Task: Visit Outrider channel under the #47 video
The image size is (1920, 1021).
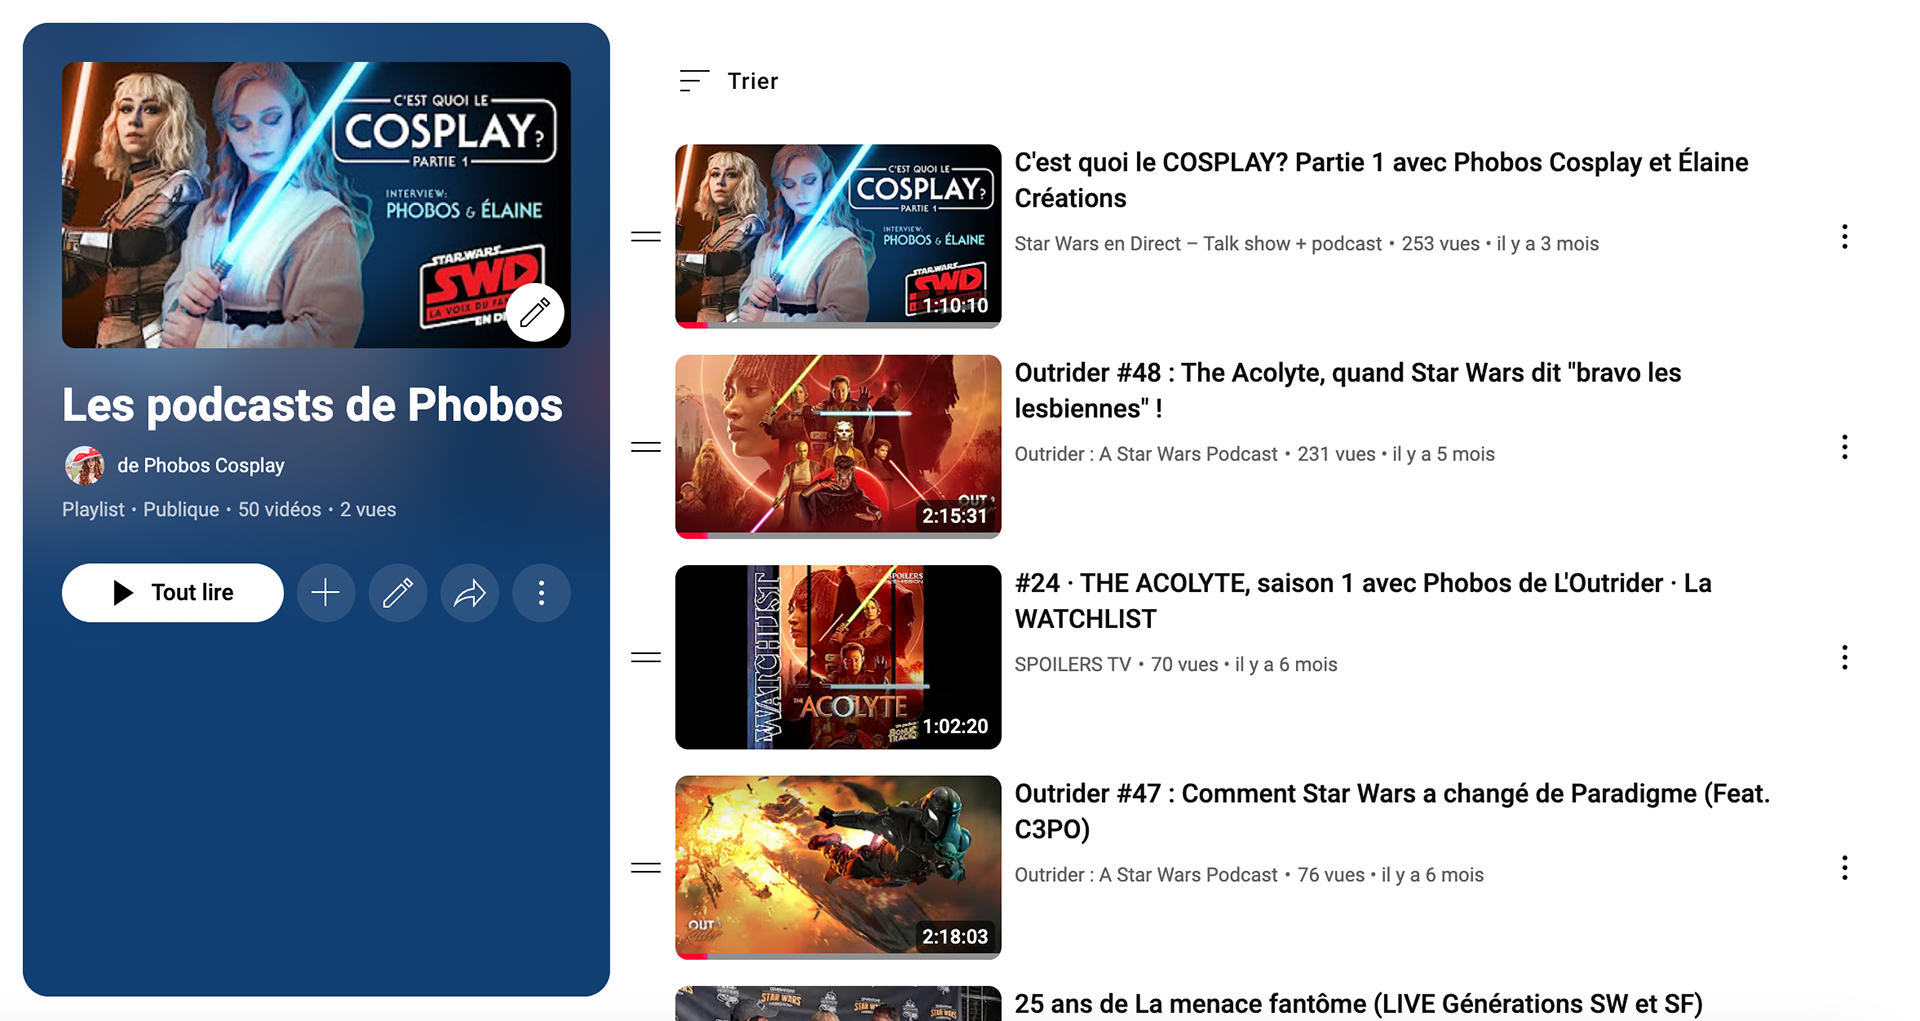Action: [x=1146, y=875]
